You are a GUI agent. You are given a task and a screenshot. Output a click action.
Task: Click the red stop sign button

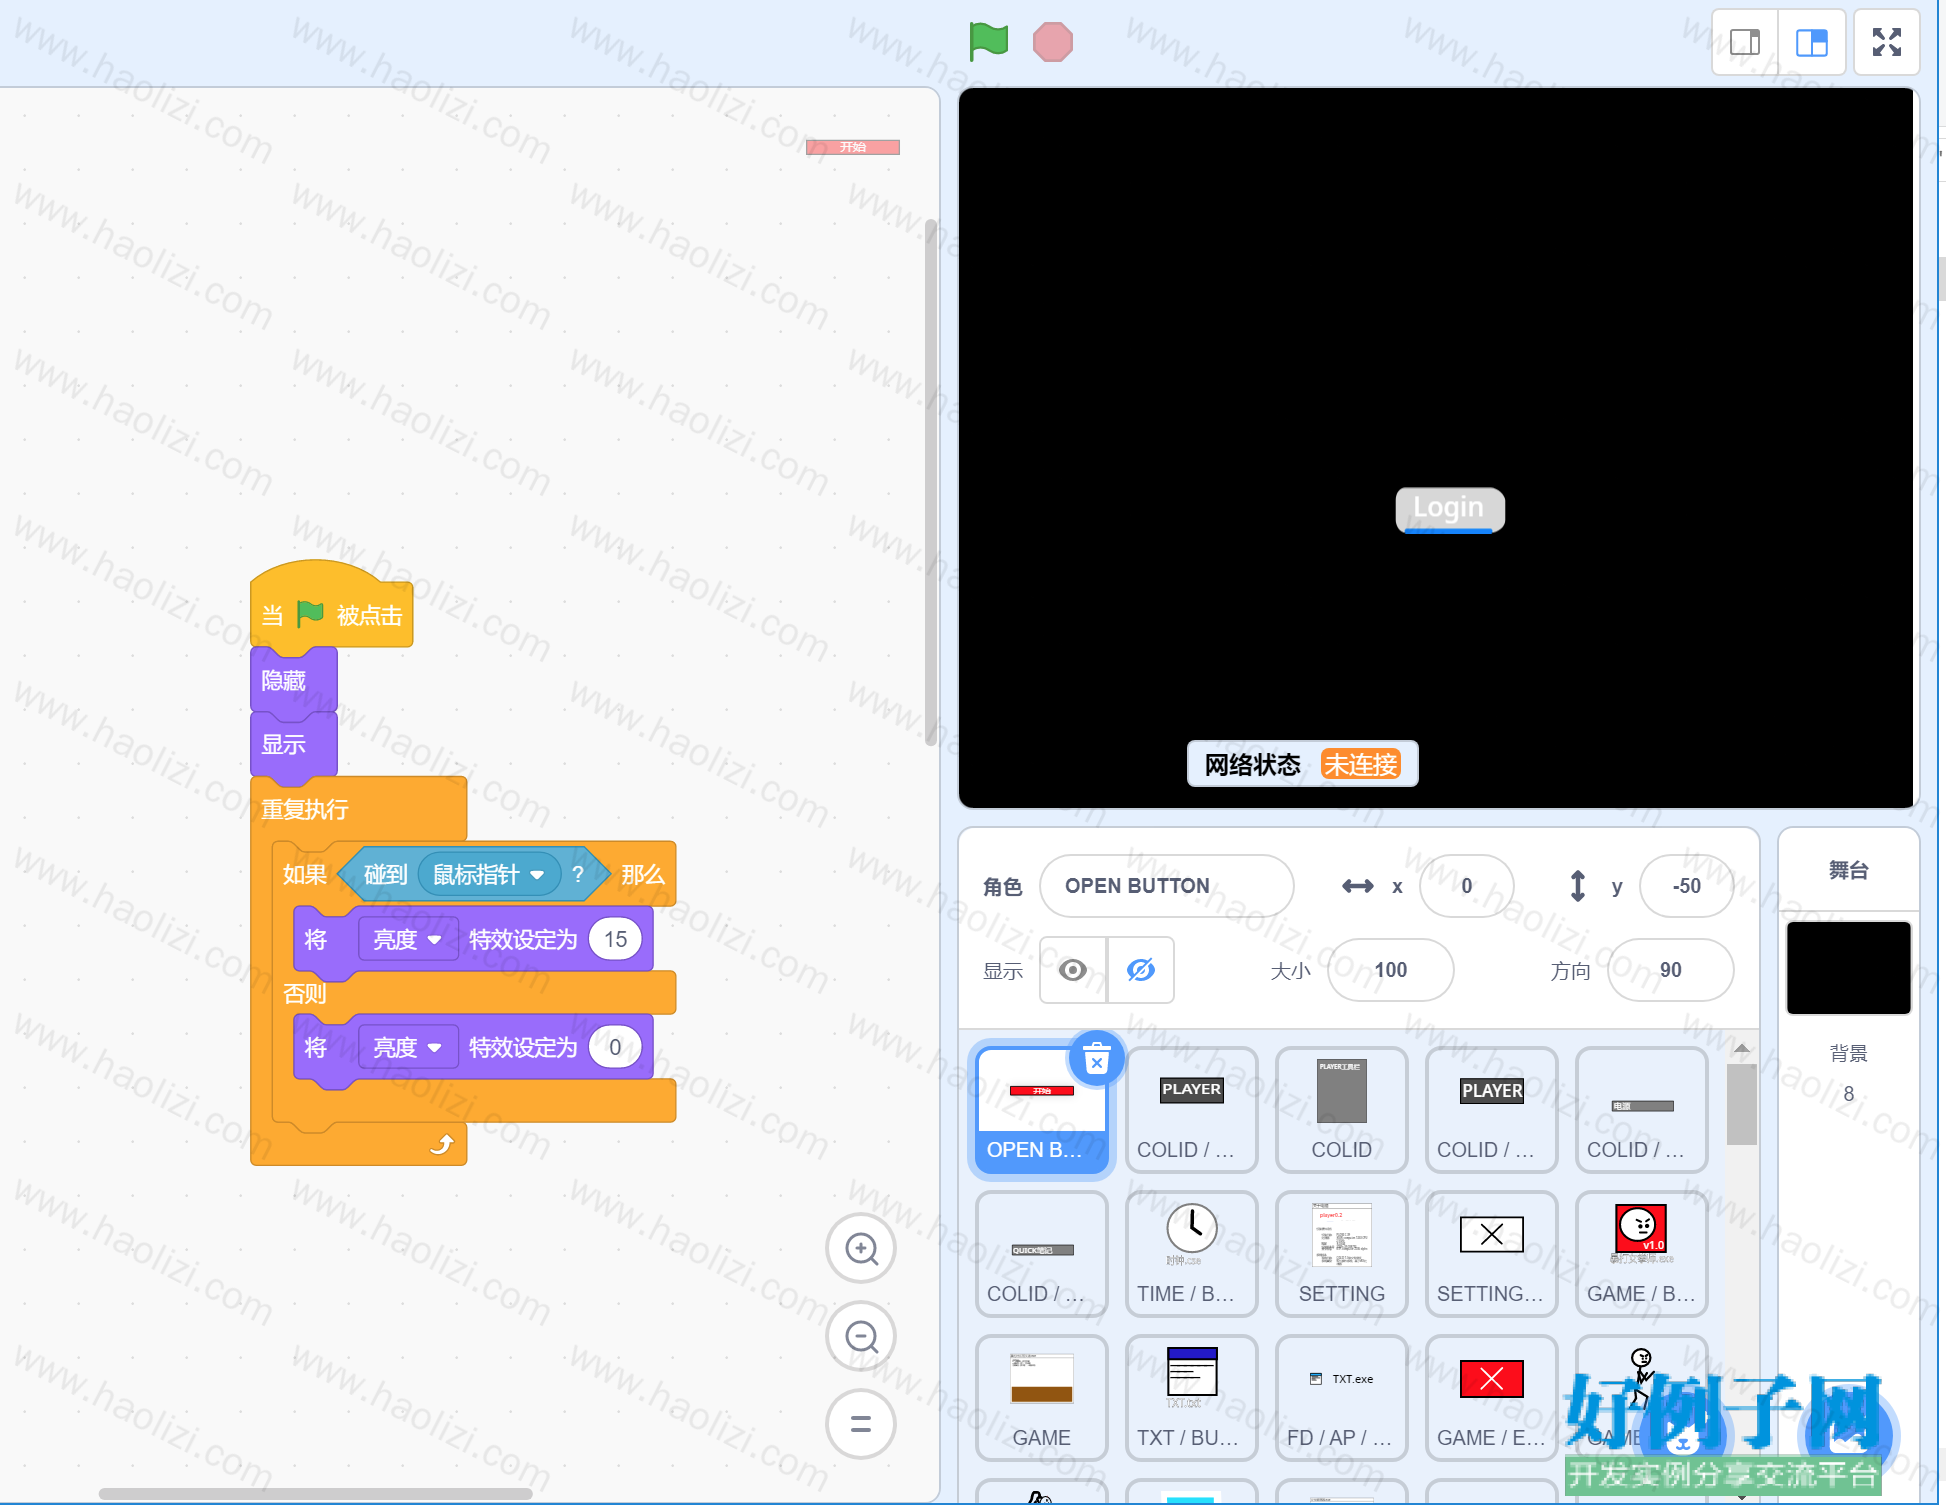point(1052,42)
